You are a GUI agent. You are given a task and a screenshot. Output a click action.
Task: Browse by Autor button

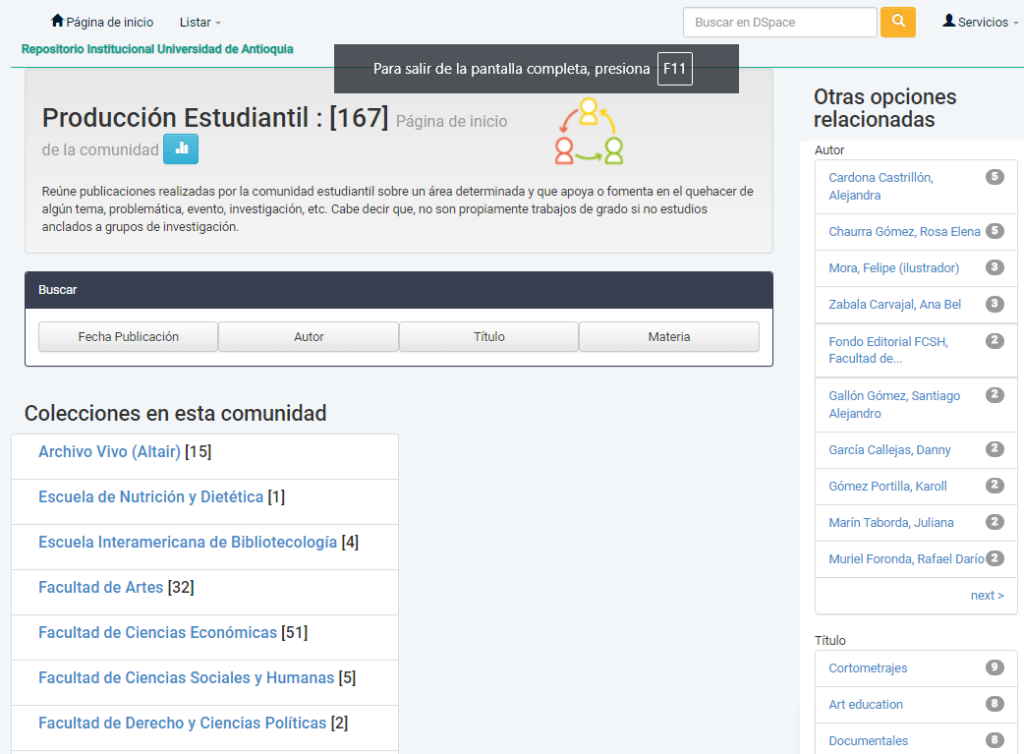[308, 337]
